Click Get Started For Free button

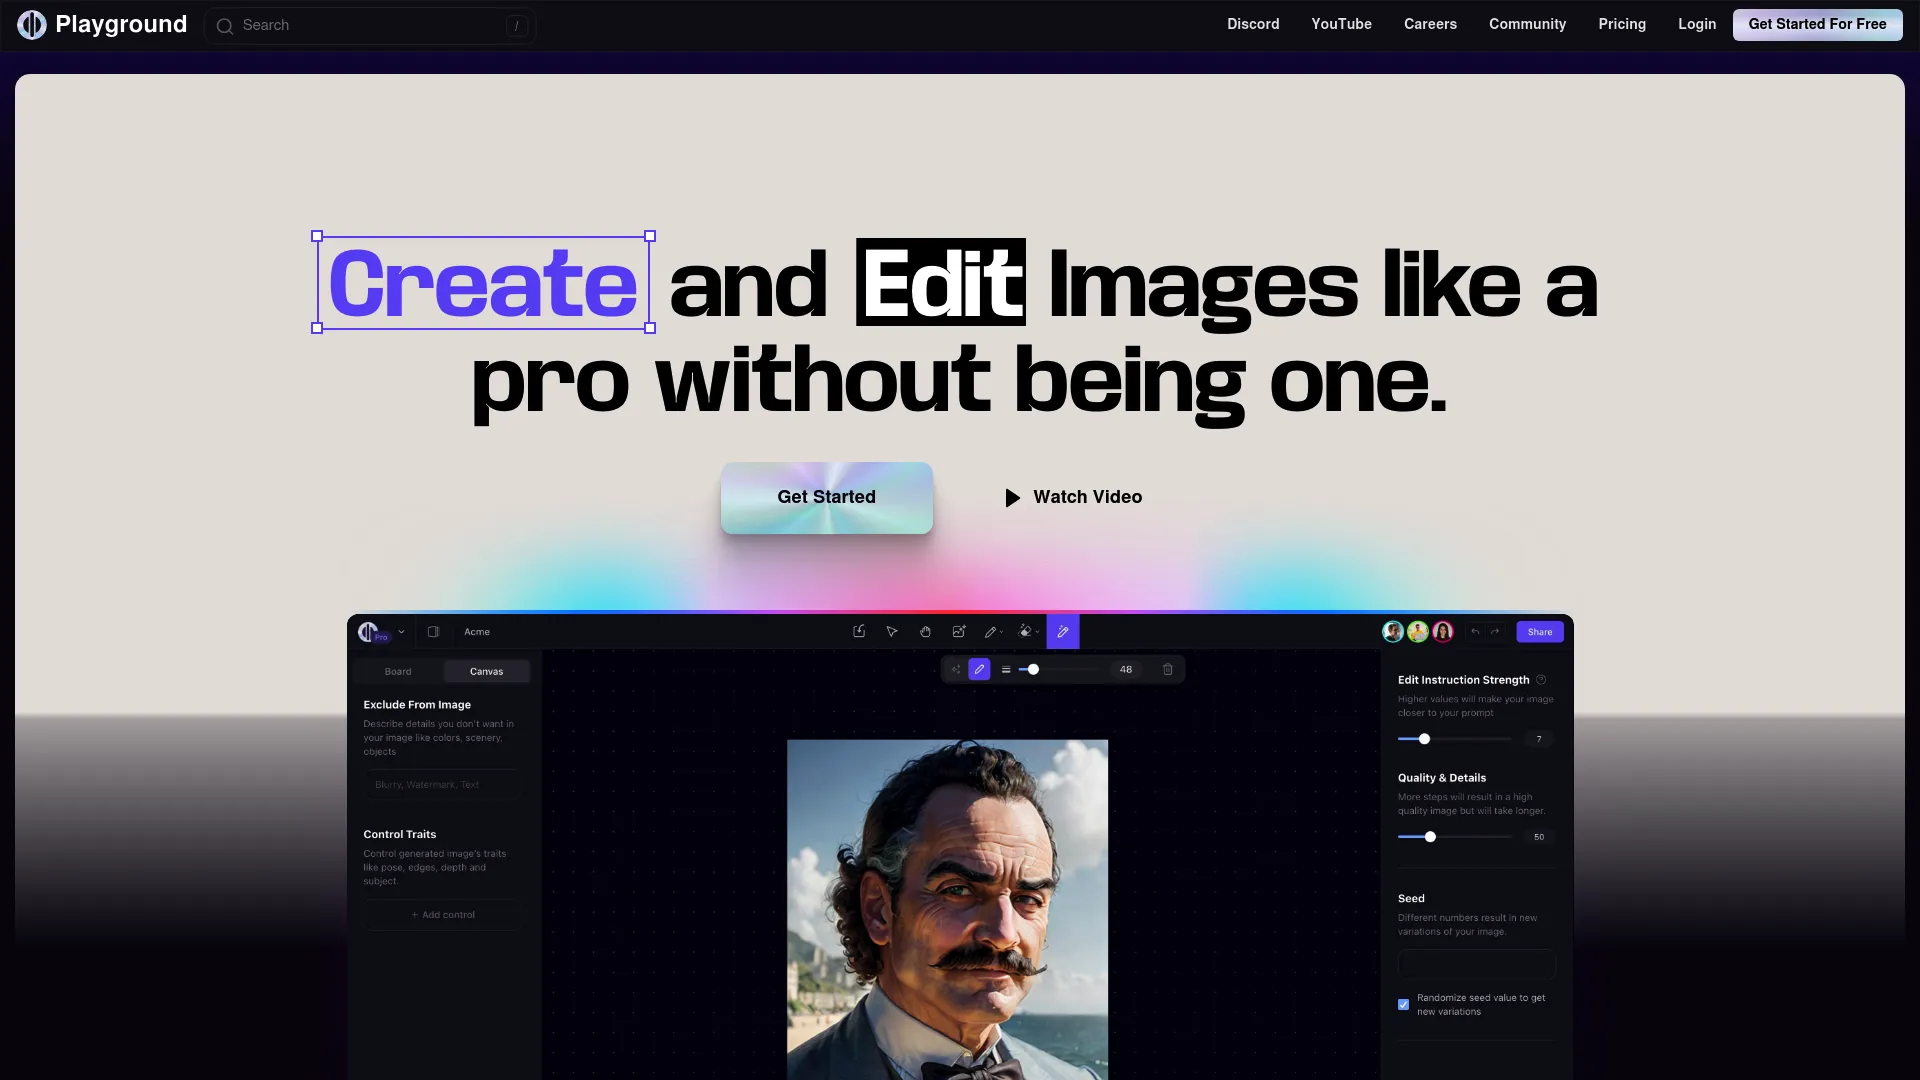pyautogui.click(x=1817, y=24)
